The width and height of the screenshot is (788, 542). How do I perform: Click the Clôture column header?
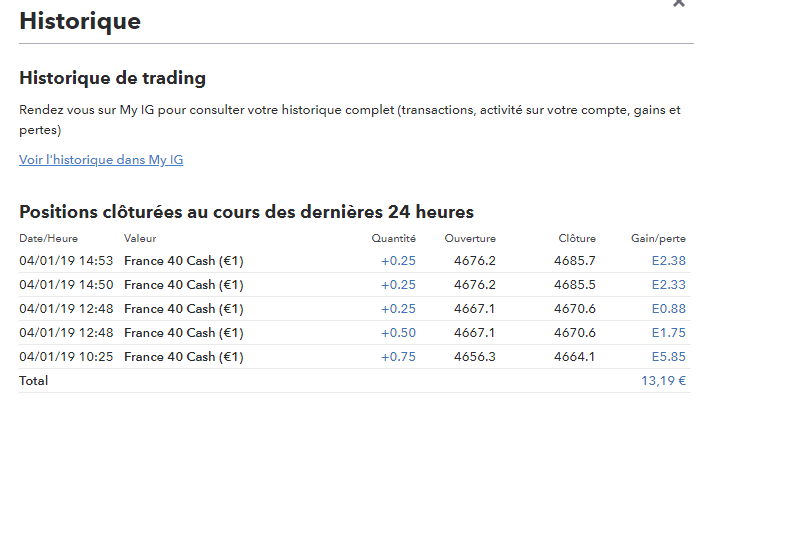(577, 238)
